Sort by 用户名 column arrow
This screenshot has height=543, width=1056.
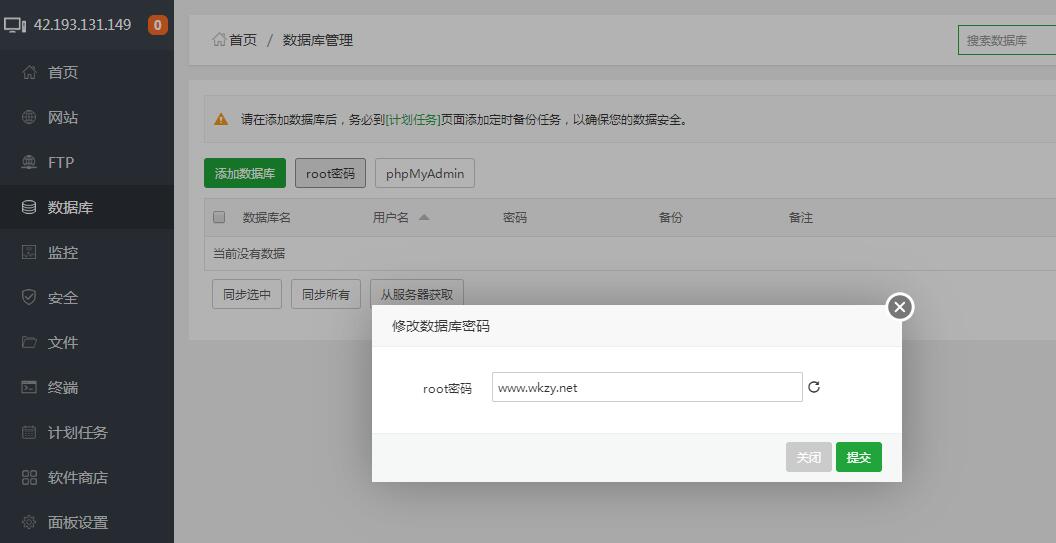coord(424,217)
